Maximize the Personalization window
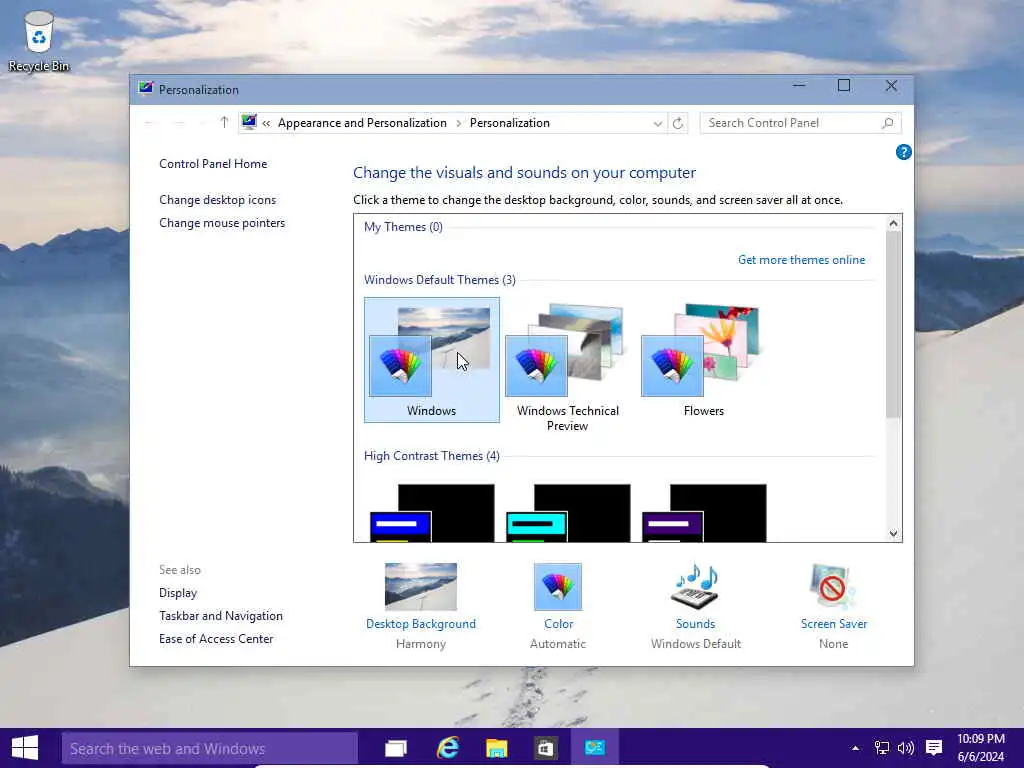 pyautogui.click(x=844, y=86)
